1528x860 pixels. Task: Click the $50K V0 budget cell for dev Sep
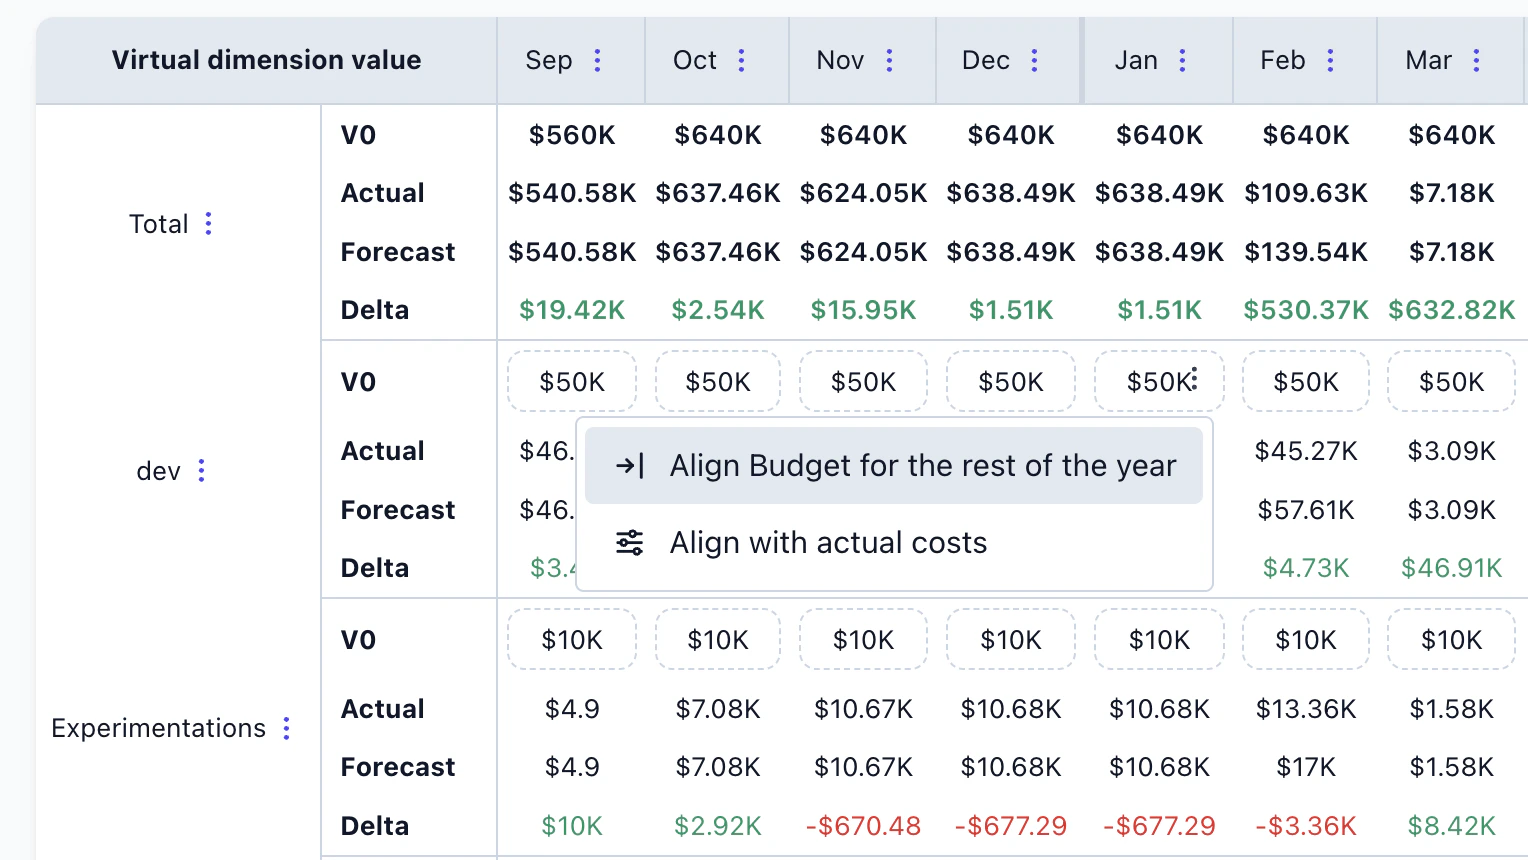[x=571, y=381]
